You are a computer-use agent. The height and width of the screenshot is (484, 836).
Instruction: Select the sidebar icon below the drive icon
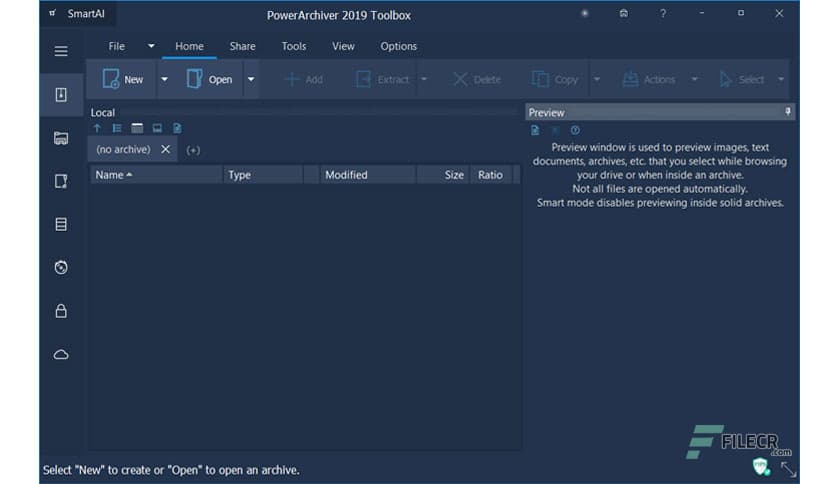tap(61, 181)
